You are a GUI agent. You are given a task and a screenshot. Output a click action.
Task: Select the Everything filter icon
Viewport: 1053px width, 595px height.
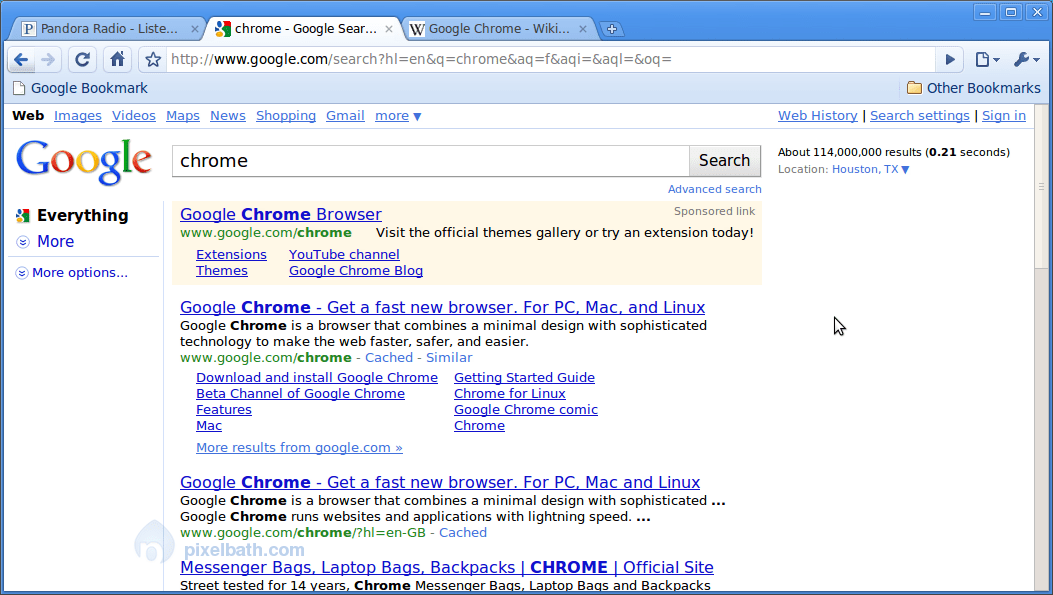pos(23,216)
